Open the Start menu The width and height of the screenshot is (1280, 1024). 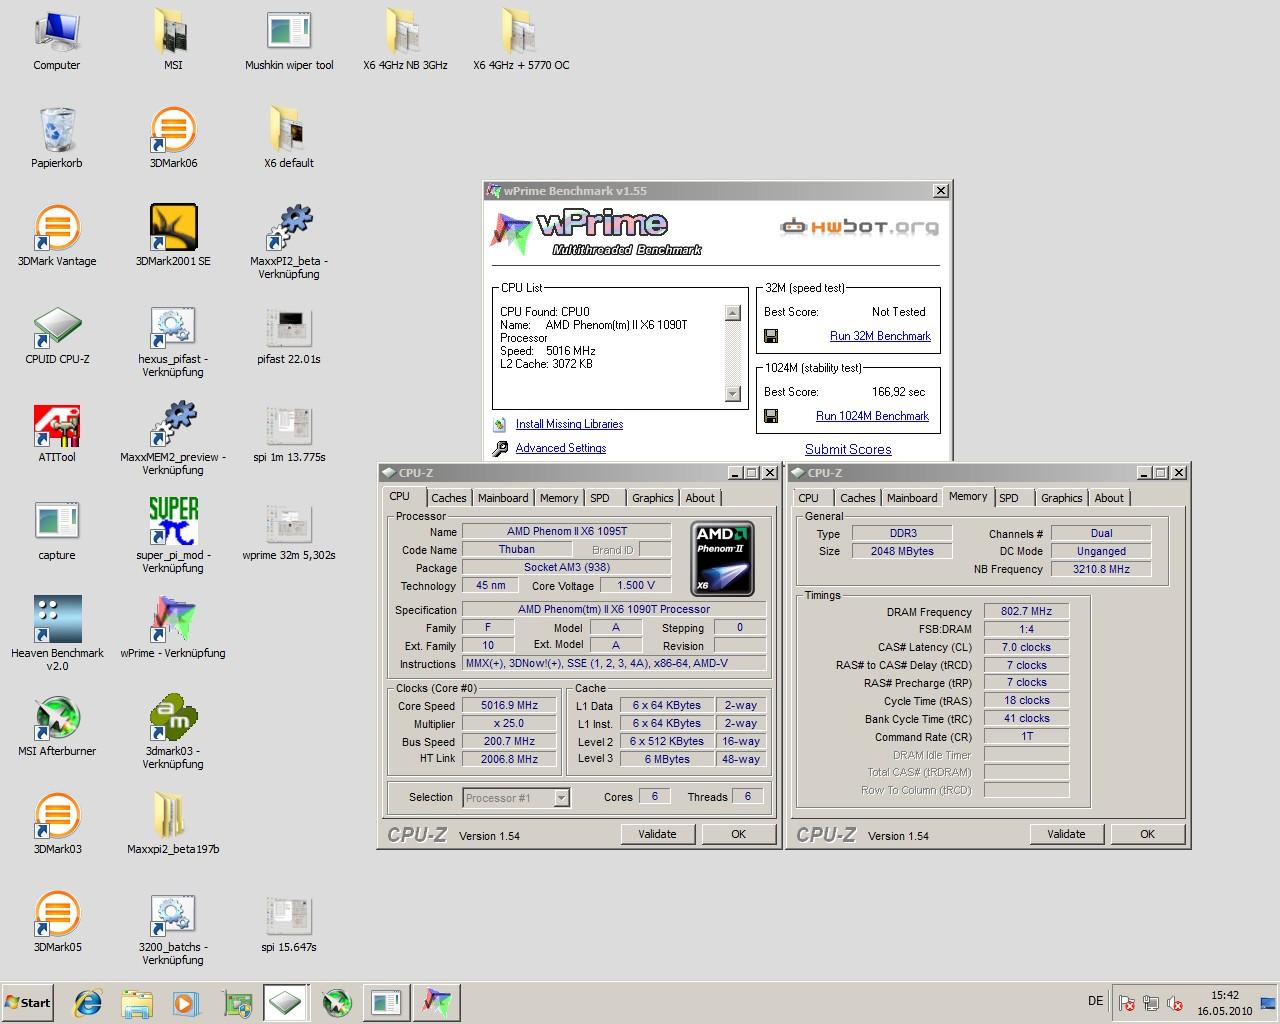27,1003
